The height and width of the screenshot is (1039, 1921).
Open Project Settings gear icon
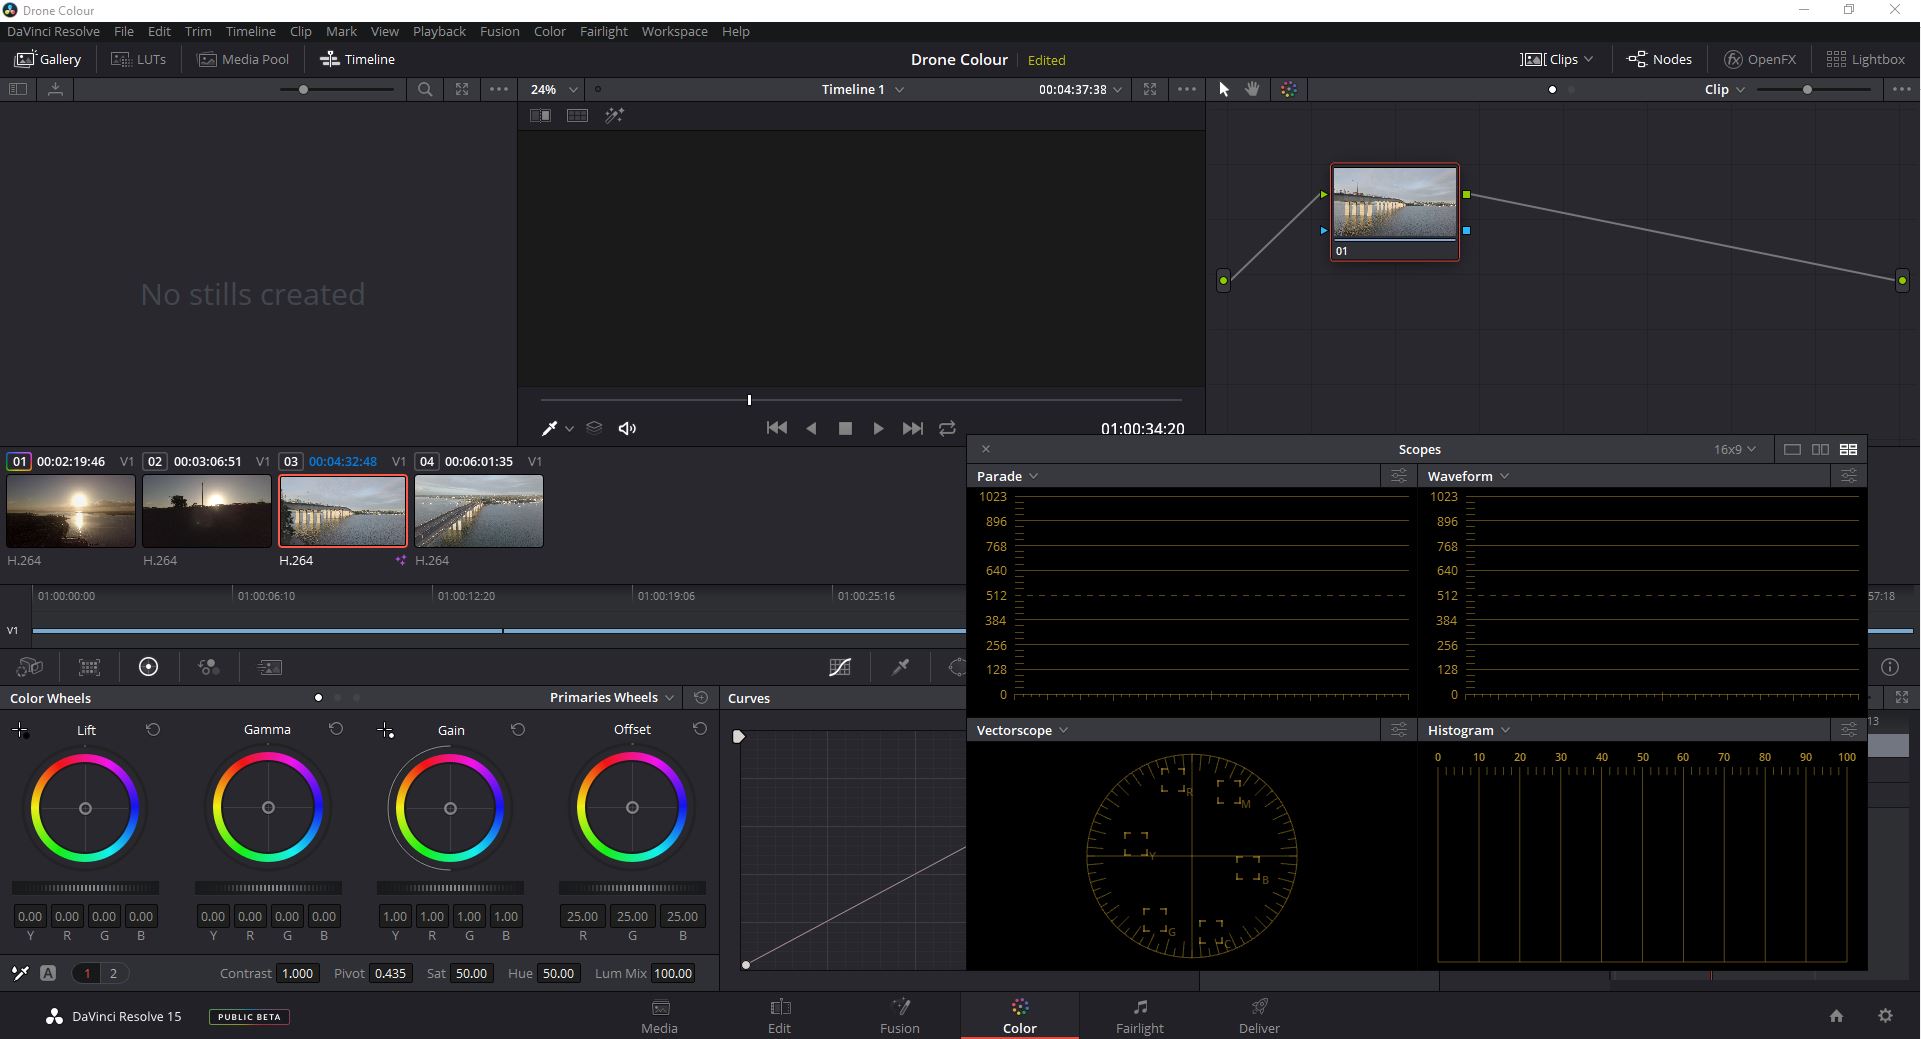[x=1885, y=1016]
